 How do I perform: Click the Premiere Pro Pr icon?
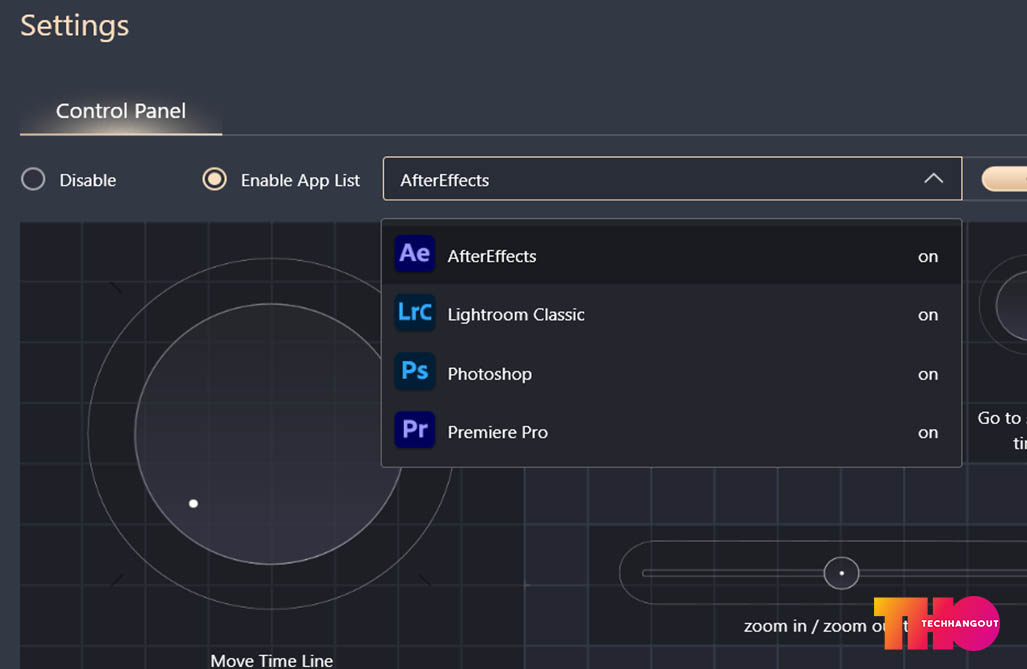click(415, 430)
